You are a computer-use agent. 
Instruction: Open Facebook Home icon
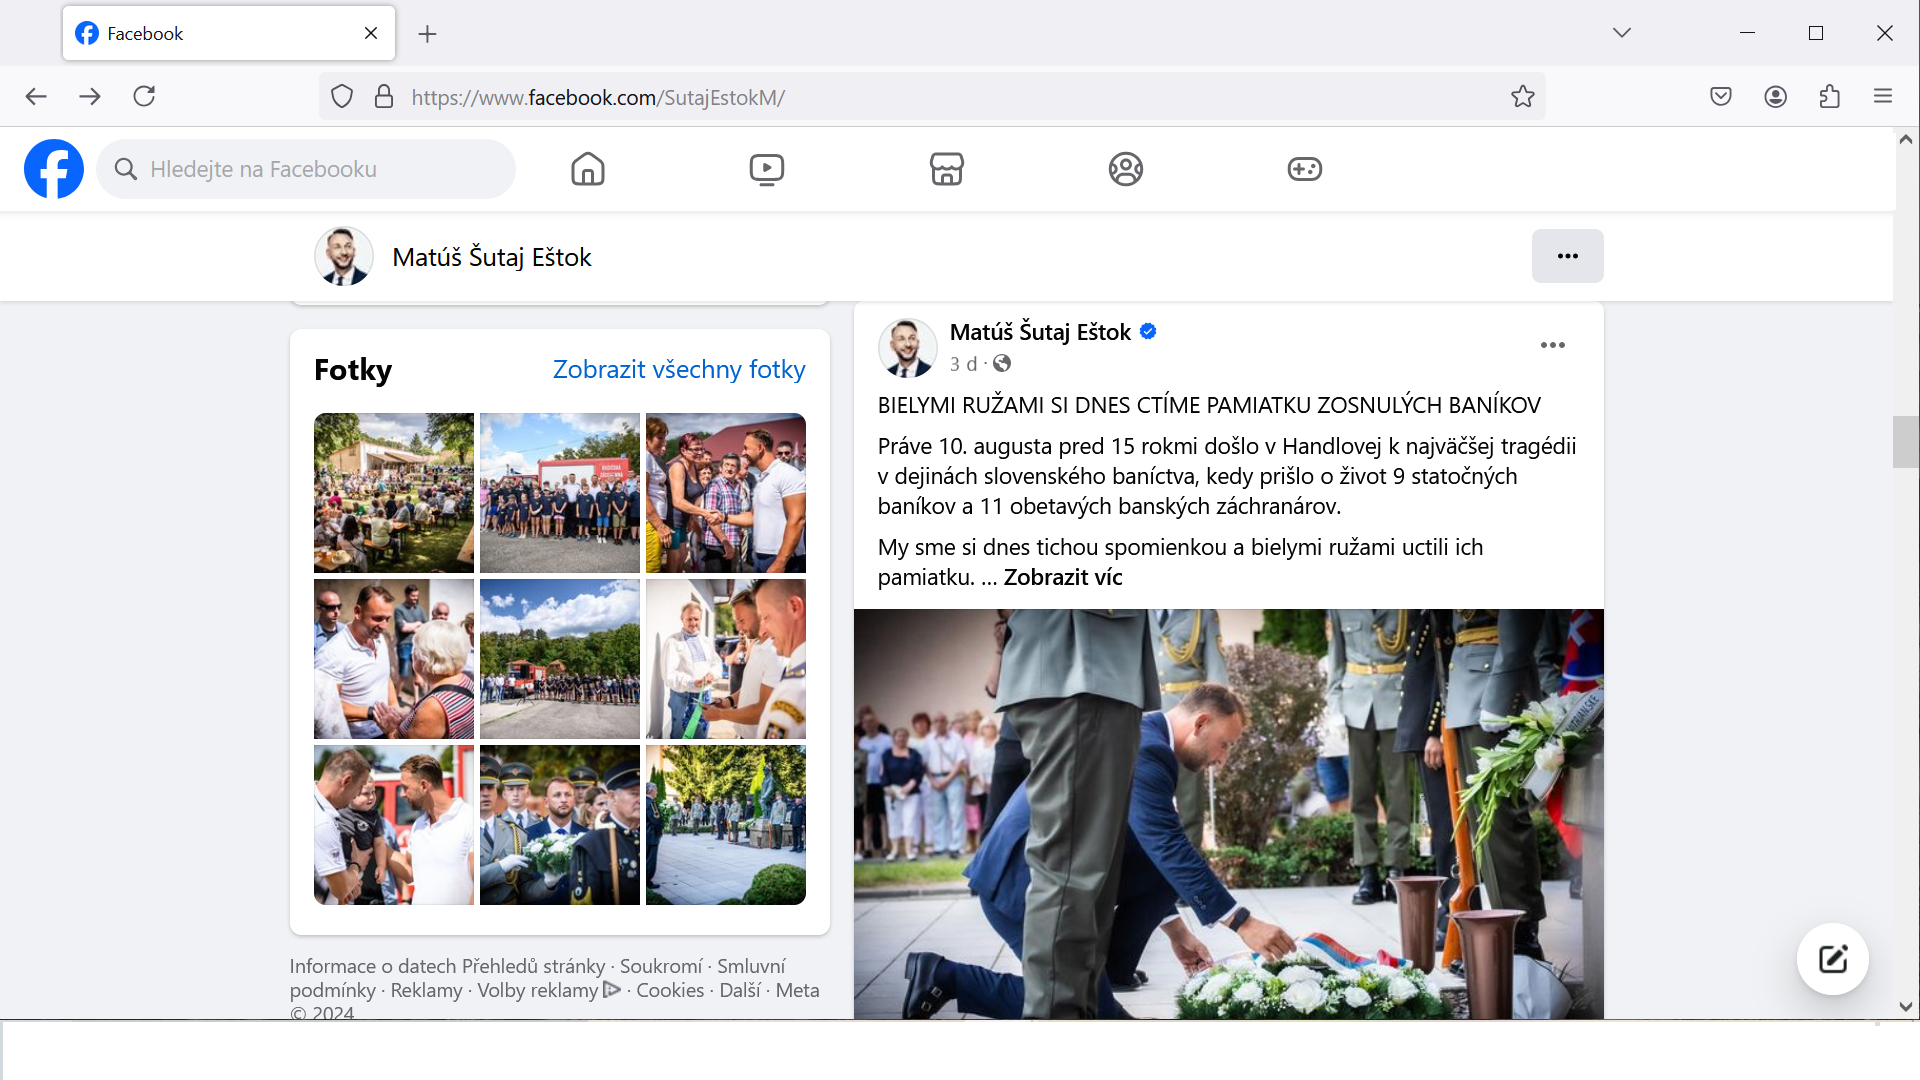(x=588, y=169)
